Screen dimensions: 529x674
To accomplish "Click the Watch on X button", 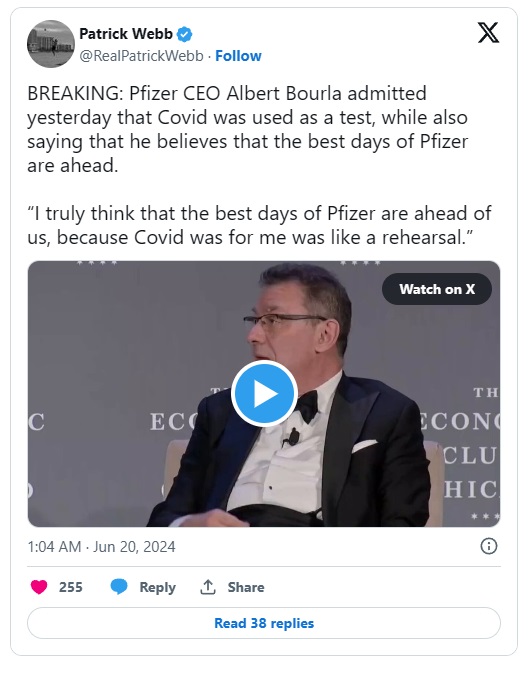I will (437, 289).
